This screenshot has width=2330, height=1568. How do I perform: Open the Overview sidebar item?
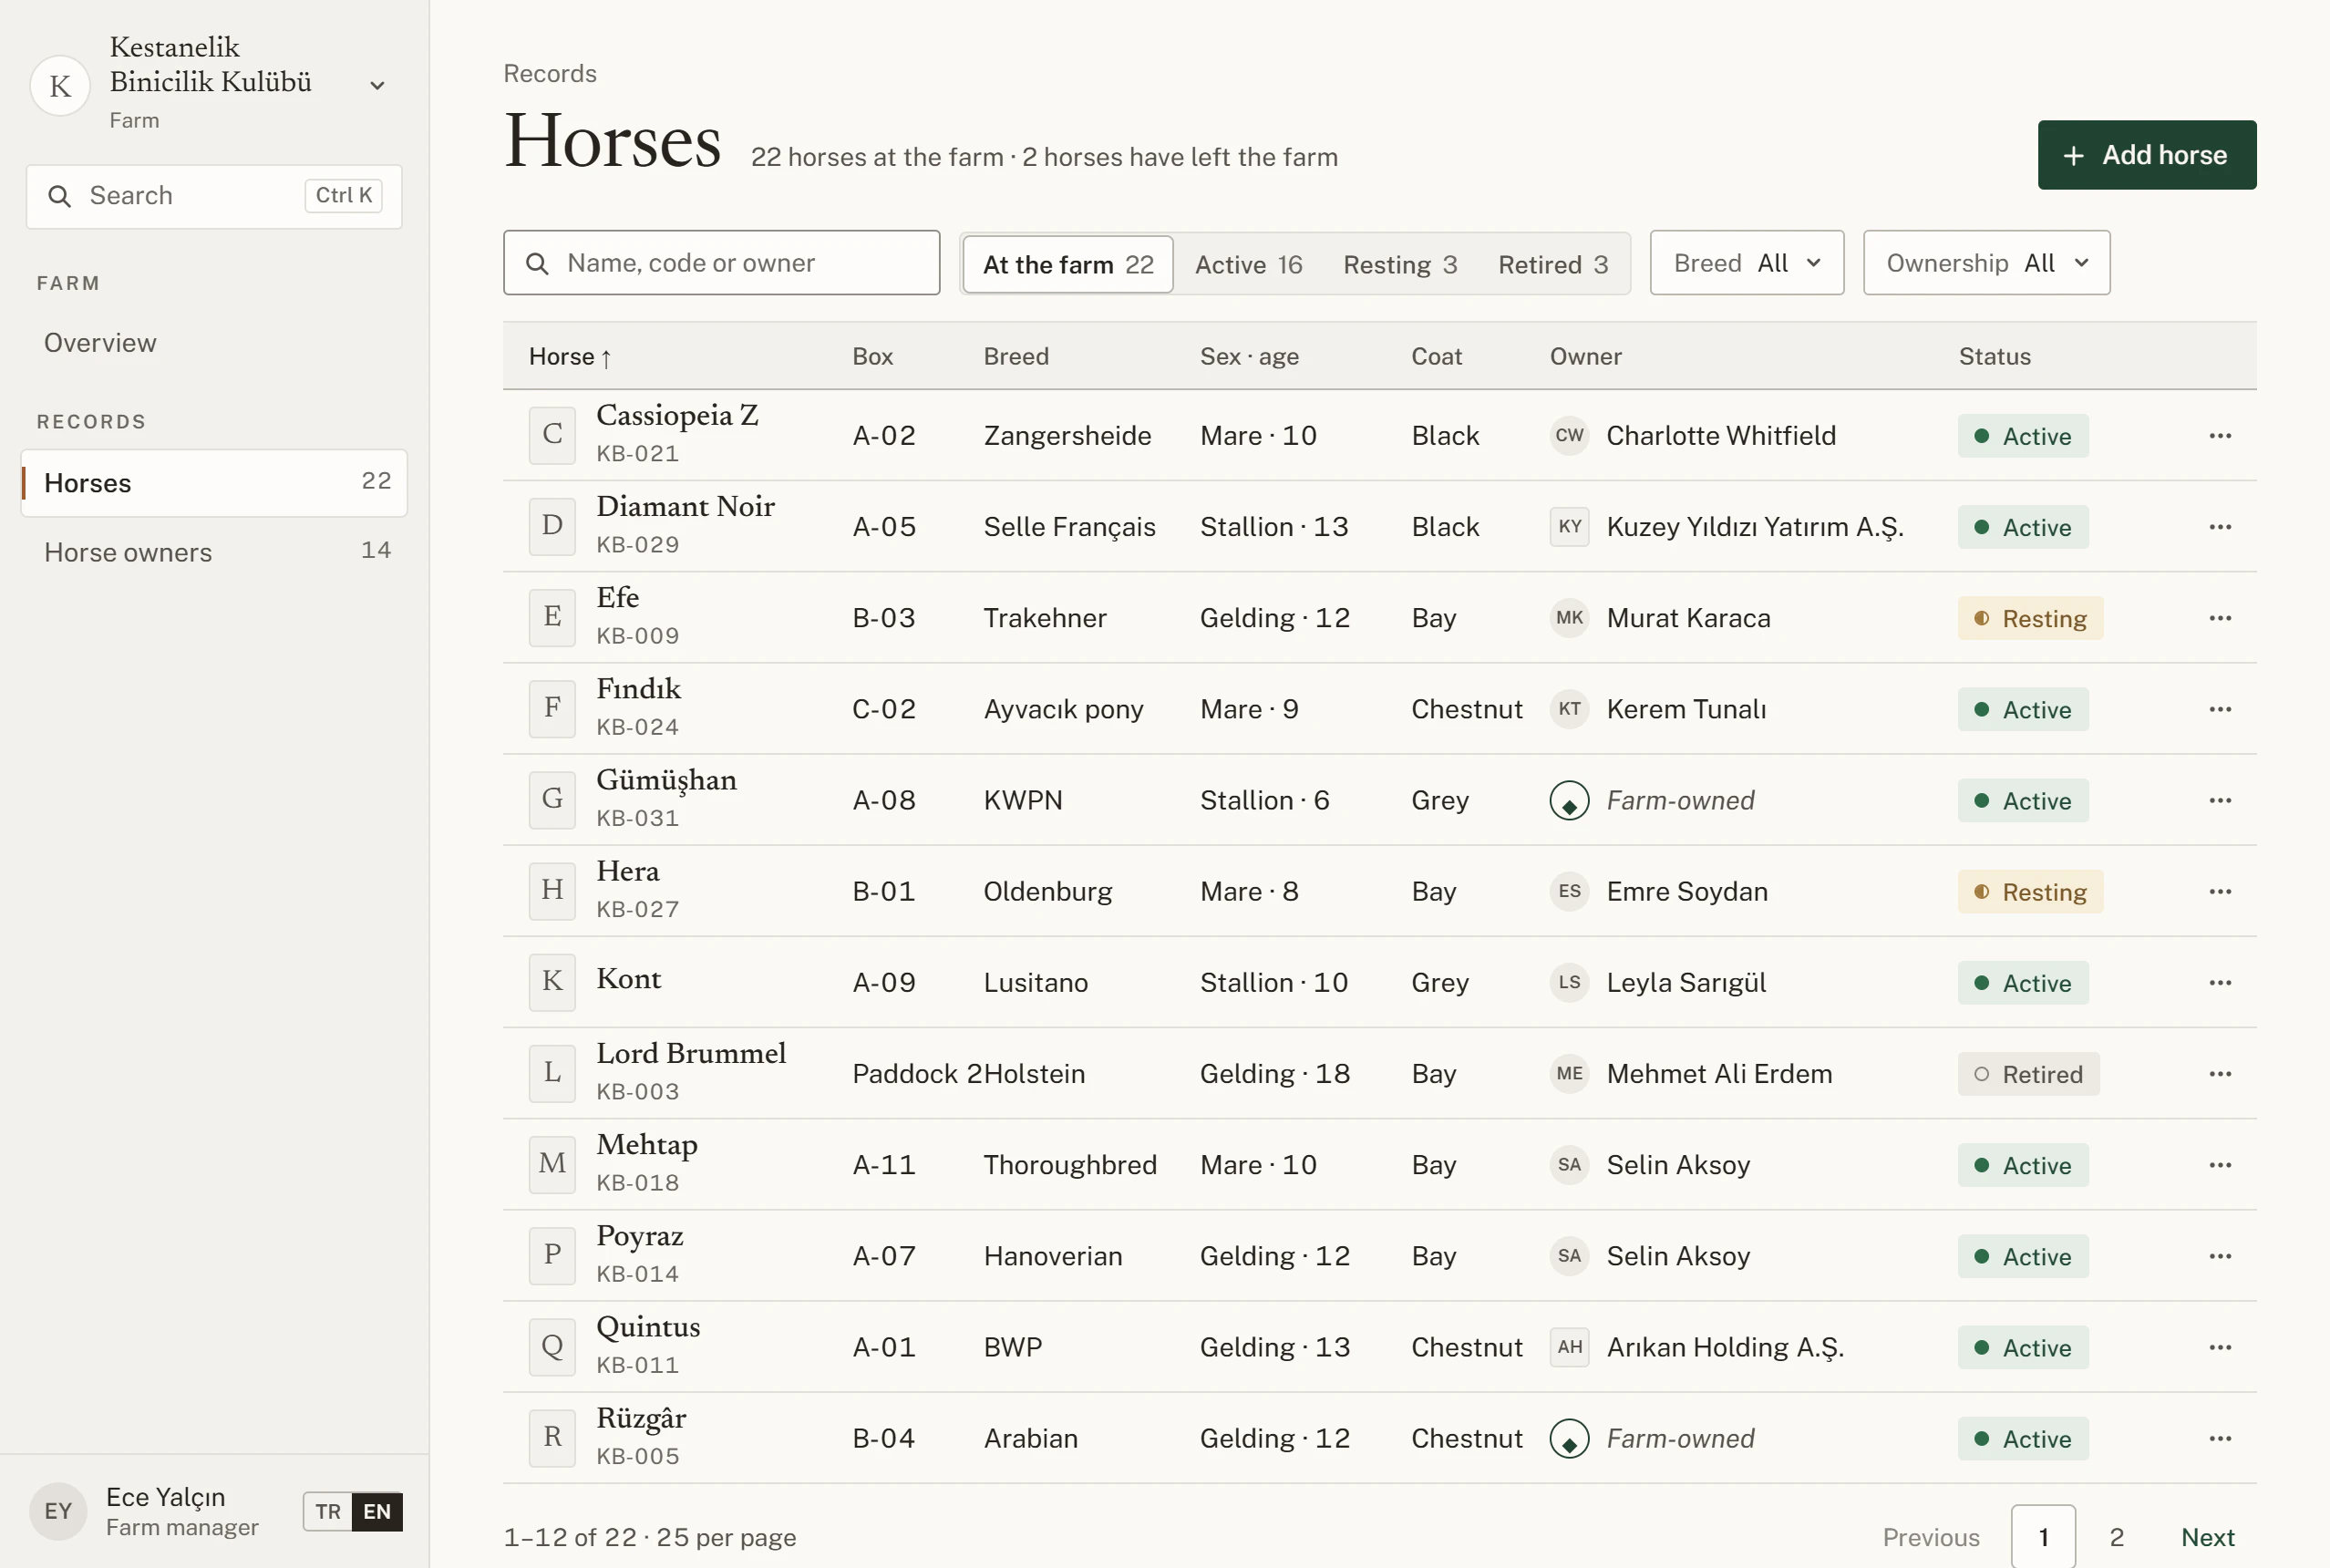(x=214, y=343)
